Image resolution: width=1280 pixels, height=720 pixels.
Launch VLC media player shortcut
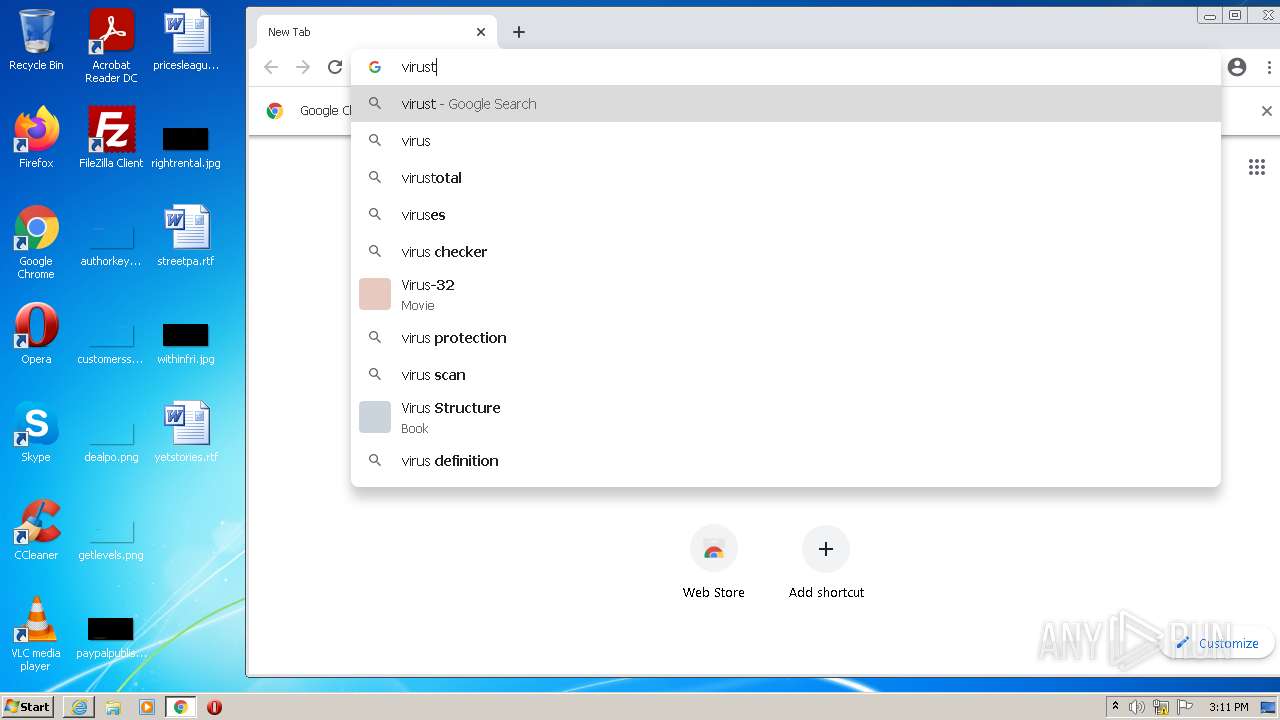click(x=36, y=634)
